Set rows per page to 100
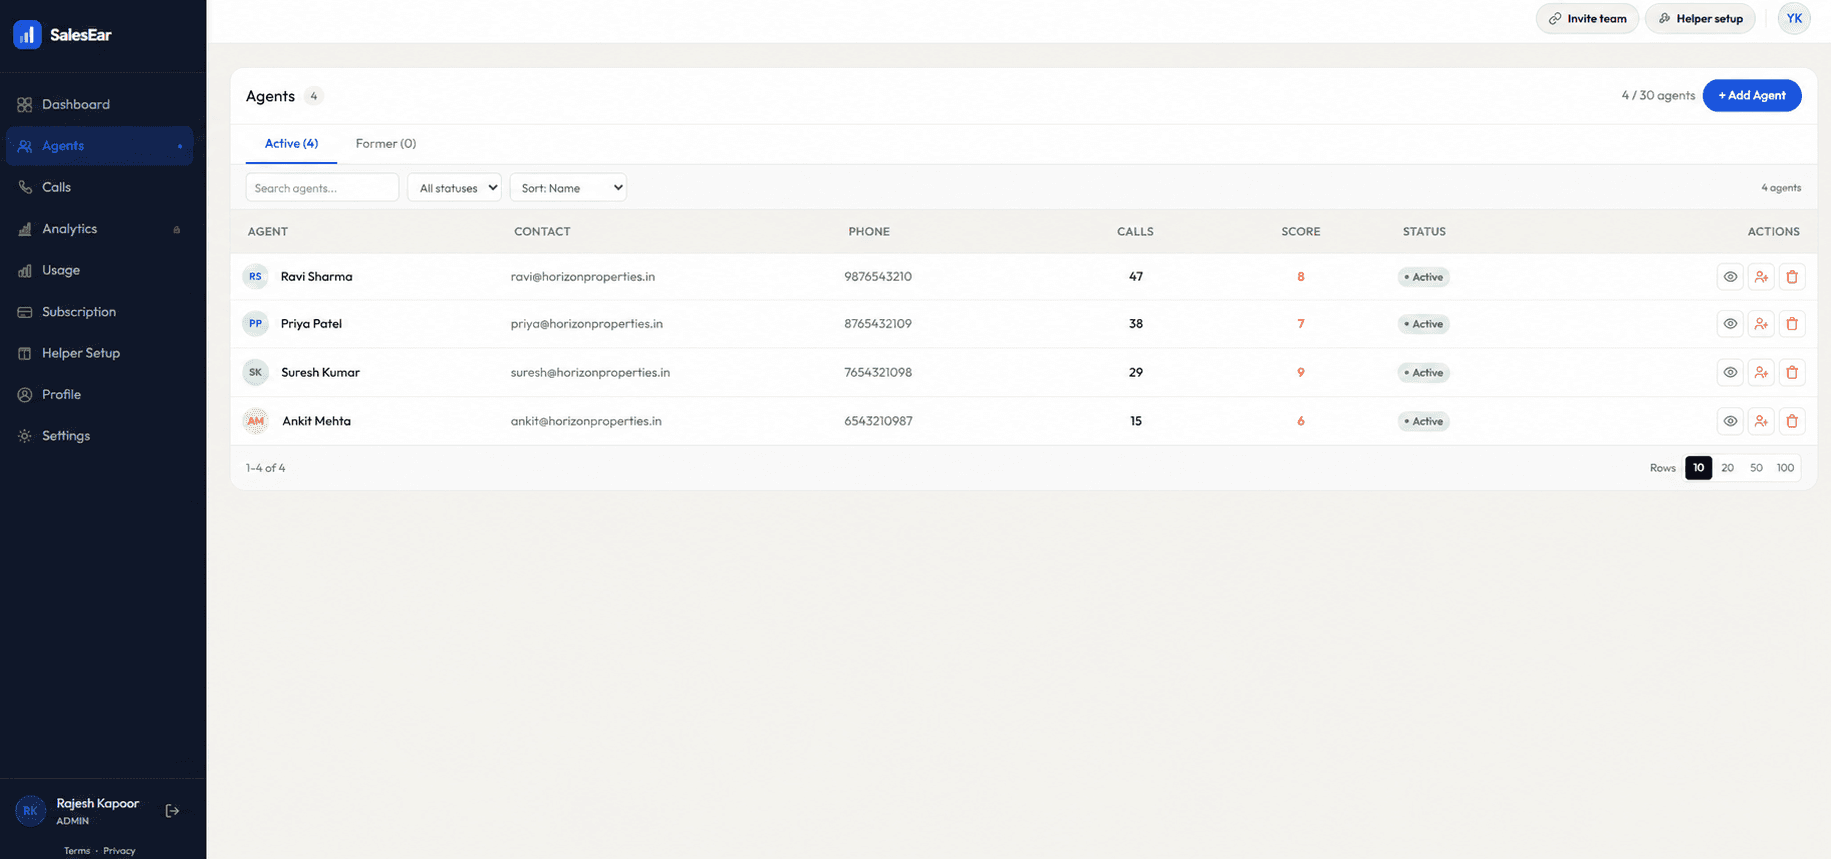The height and width of the screenshot is (859, 1831). (x=1785, y=468)
